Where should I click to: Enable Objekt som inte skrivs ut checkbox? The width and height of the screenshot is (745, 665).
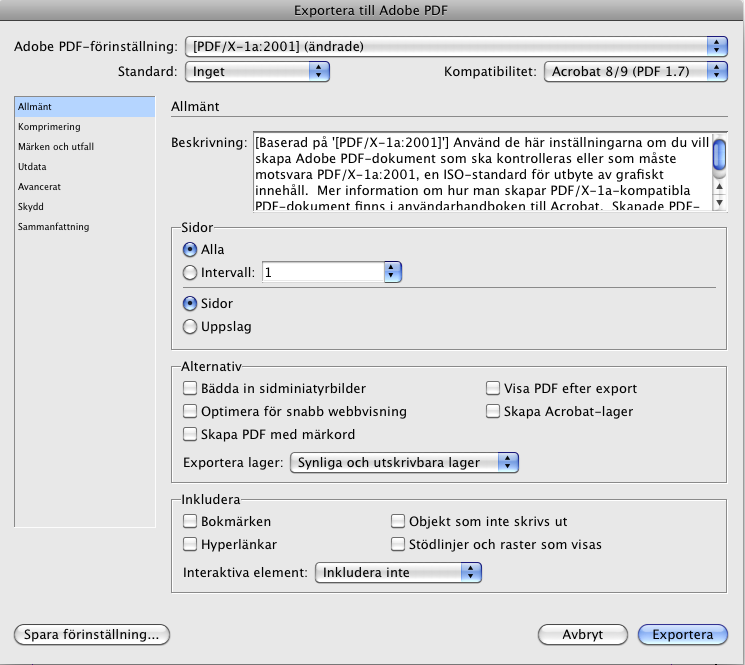tap(398, 521)
